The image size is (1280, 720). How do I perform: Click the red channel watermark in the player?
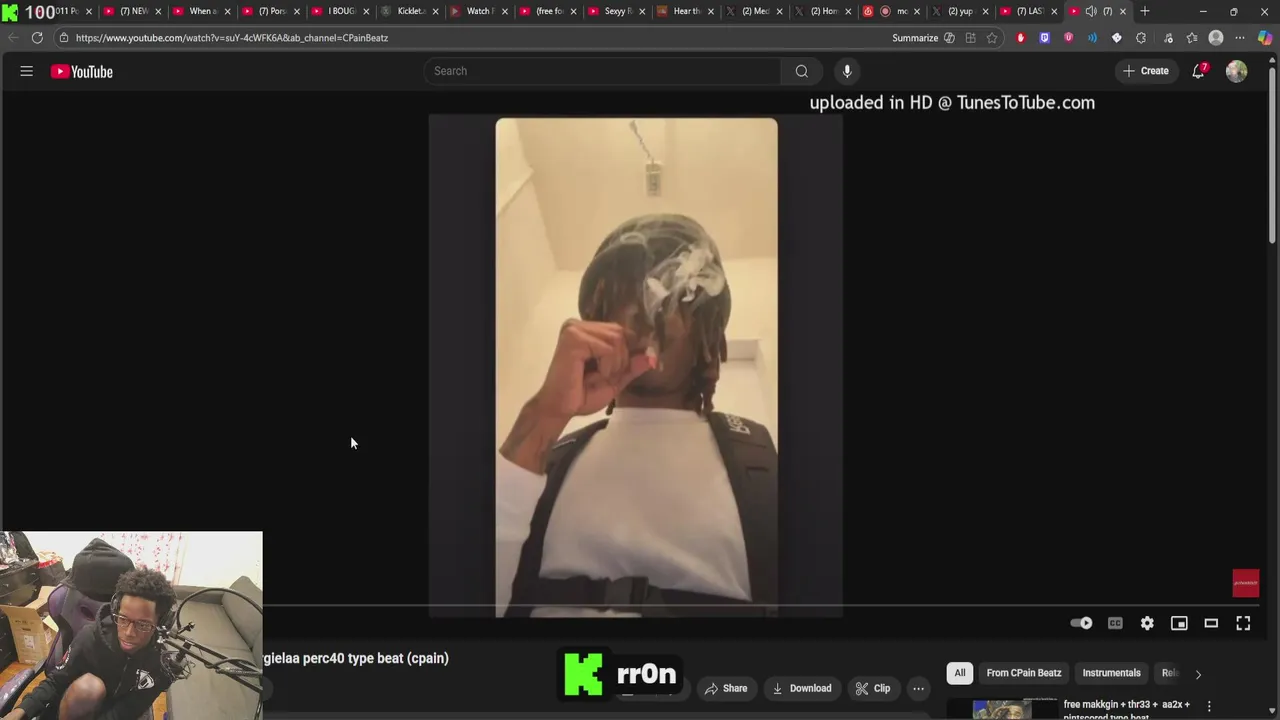tap(1245, 583)
